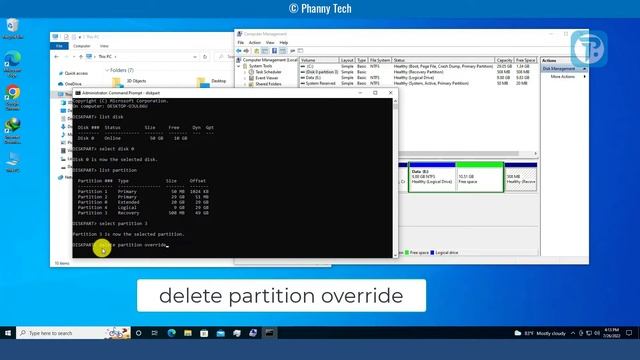Open Action menu in Computer Management
Image resolution: width=640 pixels, height=360 pixels.
(255, 42)
